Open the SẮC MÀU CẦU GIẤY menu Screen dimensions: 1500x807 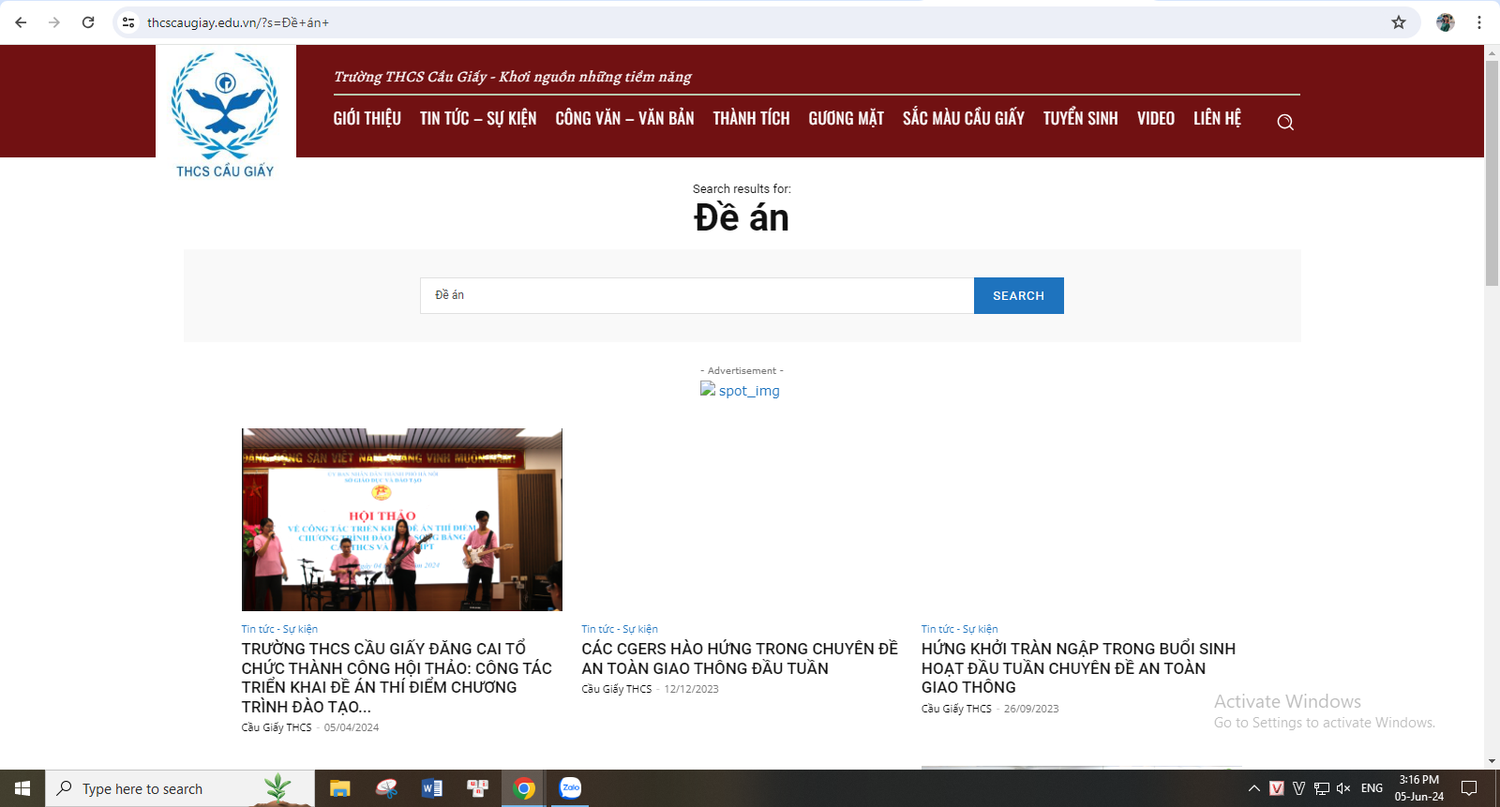963,118
